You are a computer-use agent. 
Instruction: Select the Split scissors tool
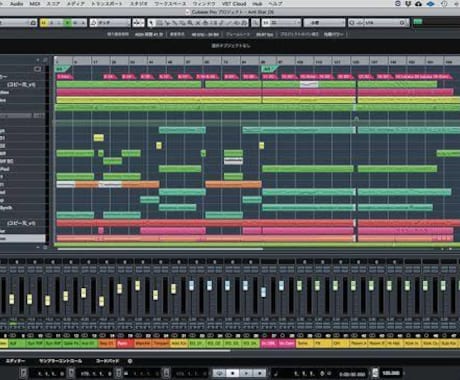167,23
